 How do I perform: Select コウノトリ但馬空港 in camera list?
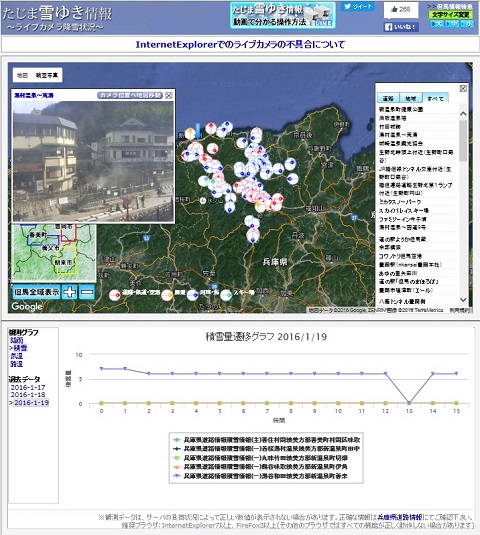click(x=401, y=256)
